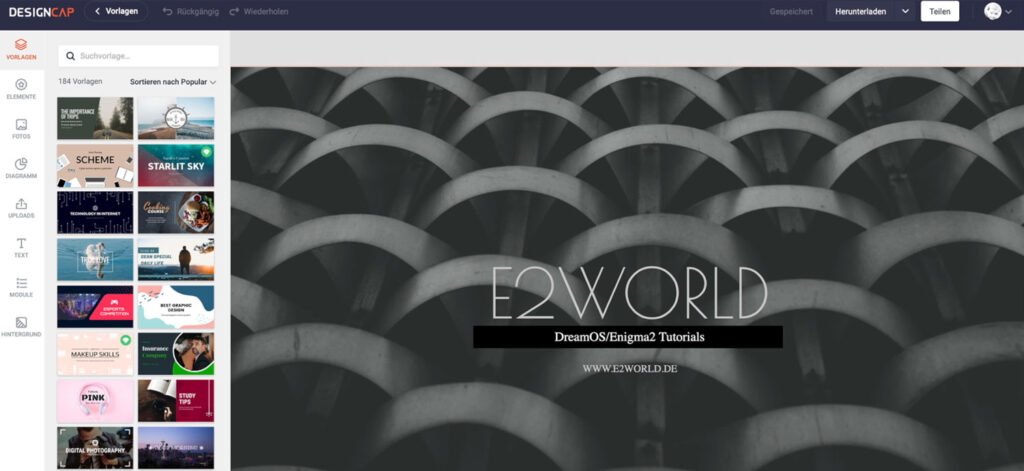The height and width of the screenshot is (471, 1024).
Task: Open the Elemente sidebar panel
Action: point(21,89)
